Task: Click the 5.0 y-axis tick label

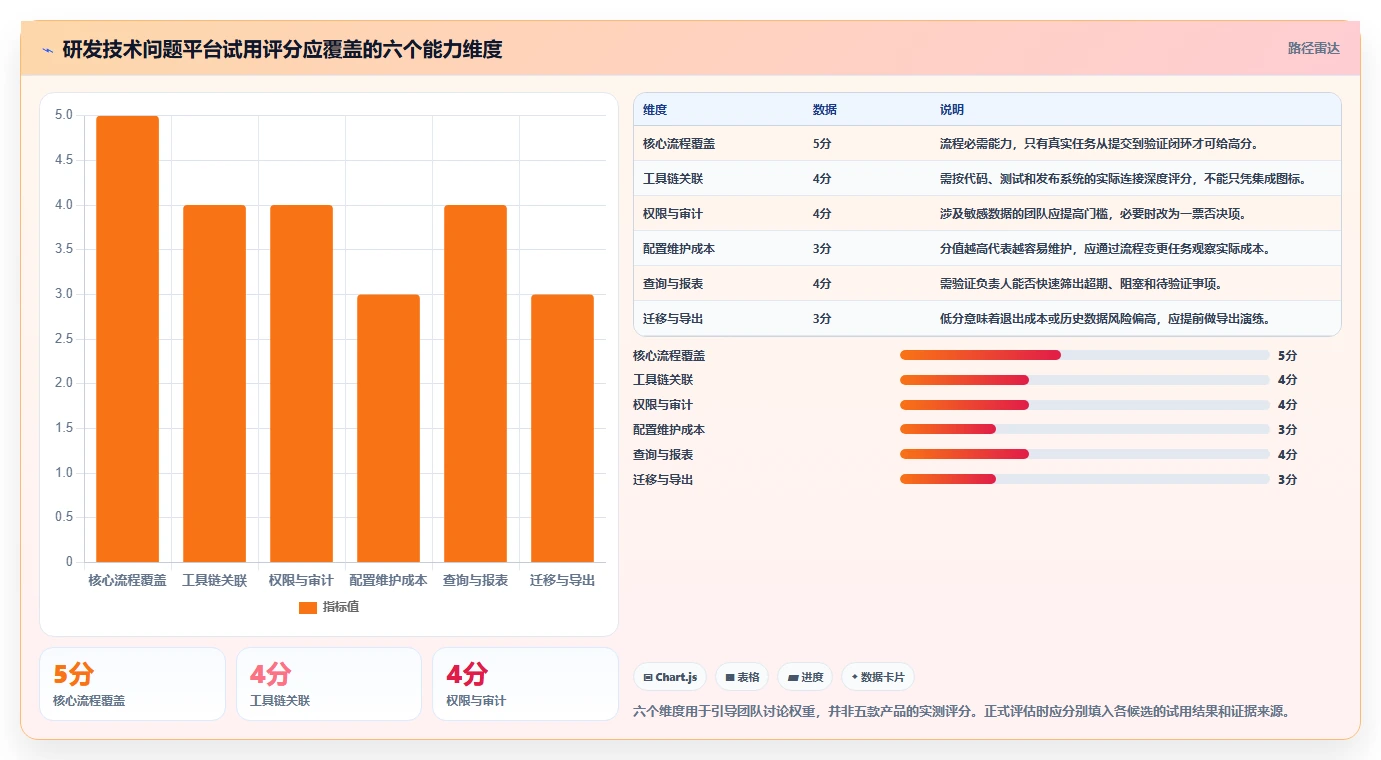Action: (63, 115)
